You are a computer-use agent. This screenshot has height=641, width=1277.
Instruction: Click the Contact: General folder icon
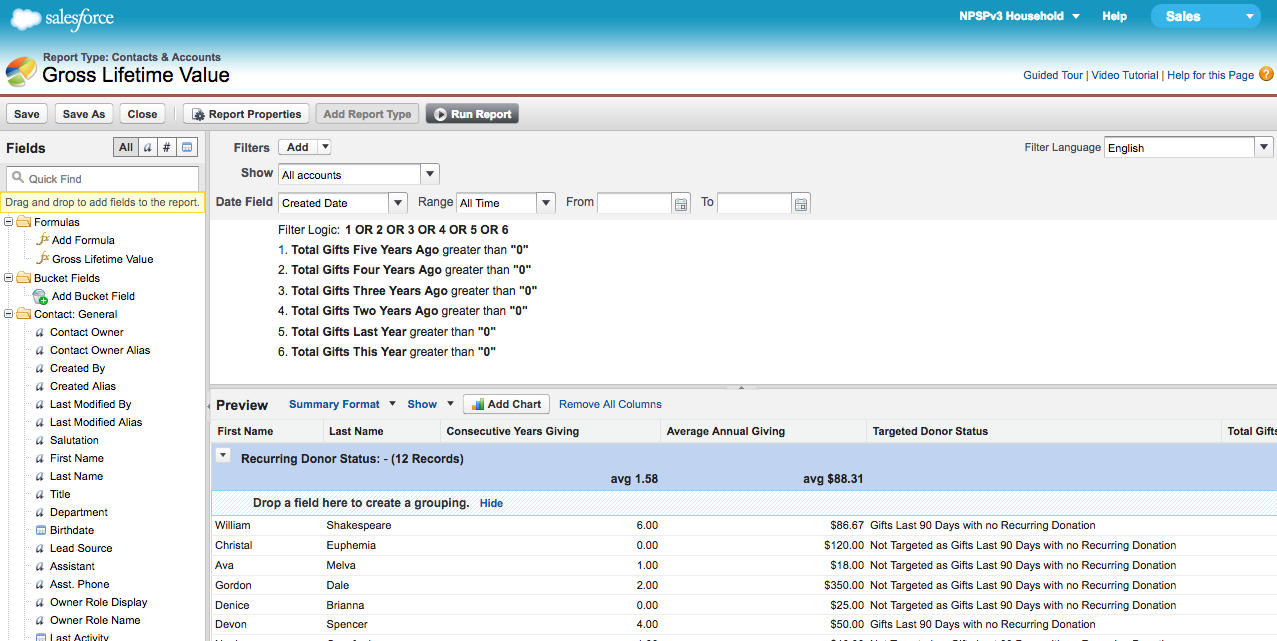coord(23,314)
